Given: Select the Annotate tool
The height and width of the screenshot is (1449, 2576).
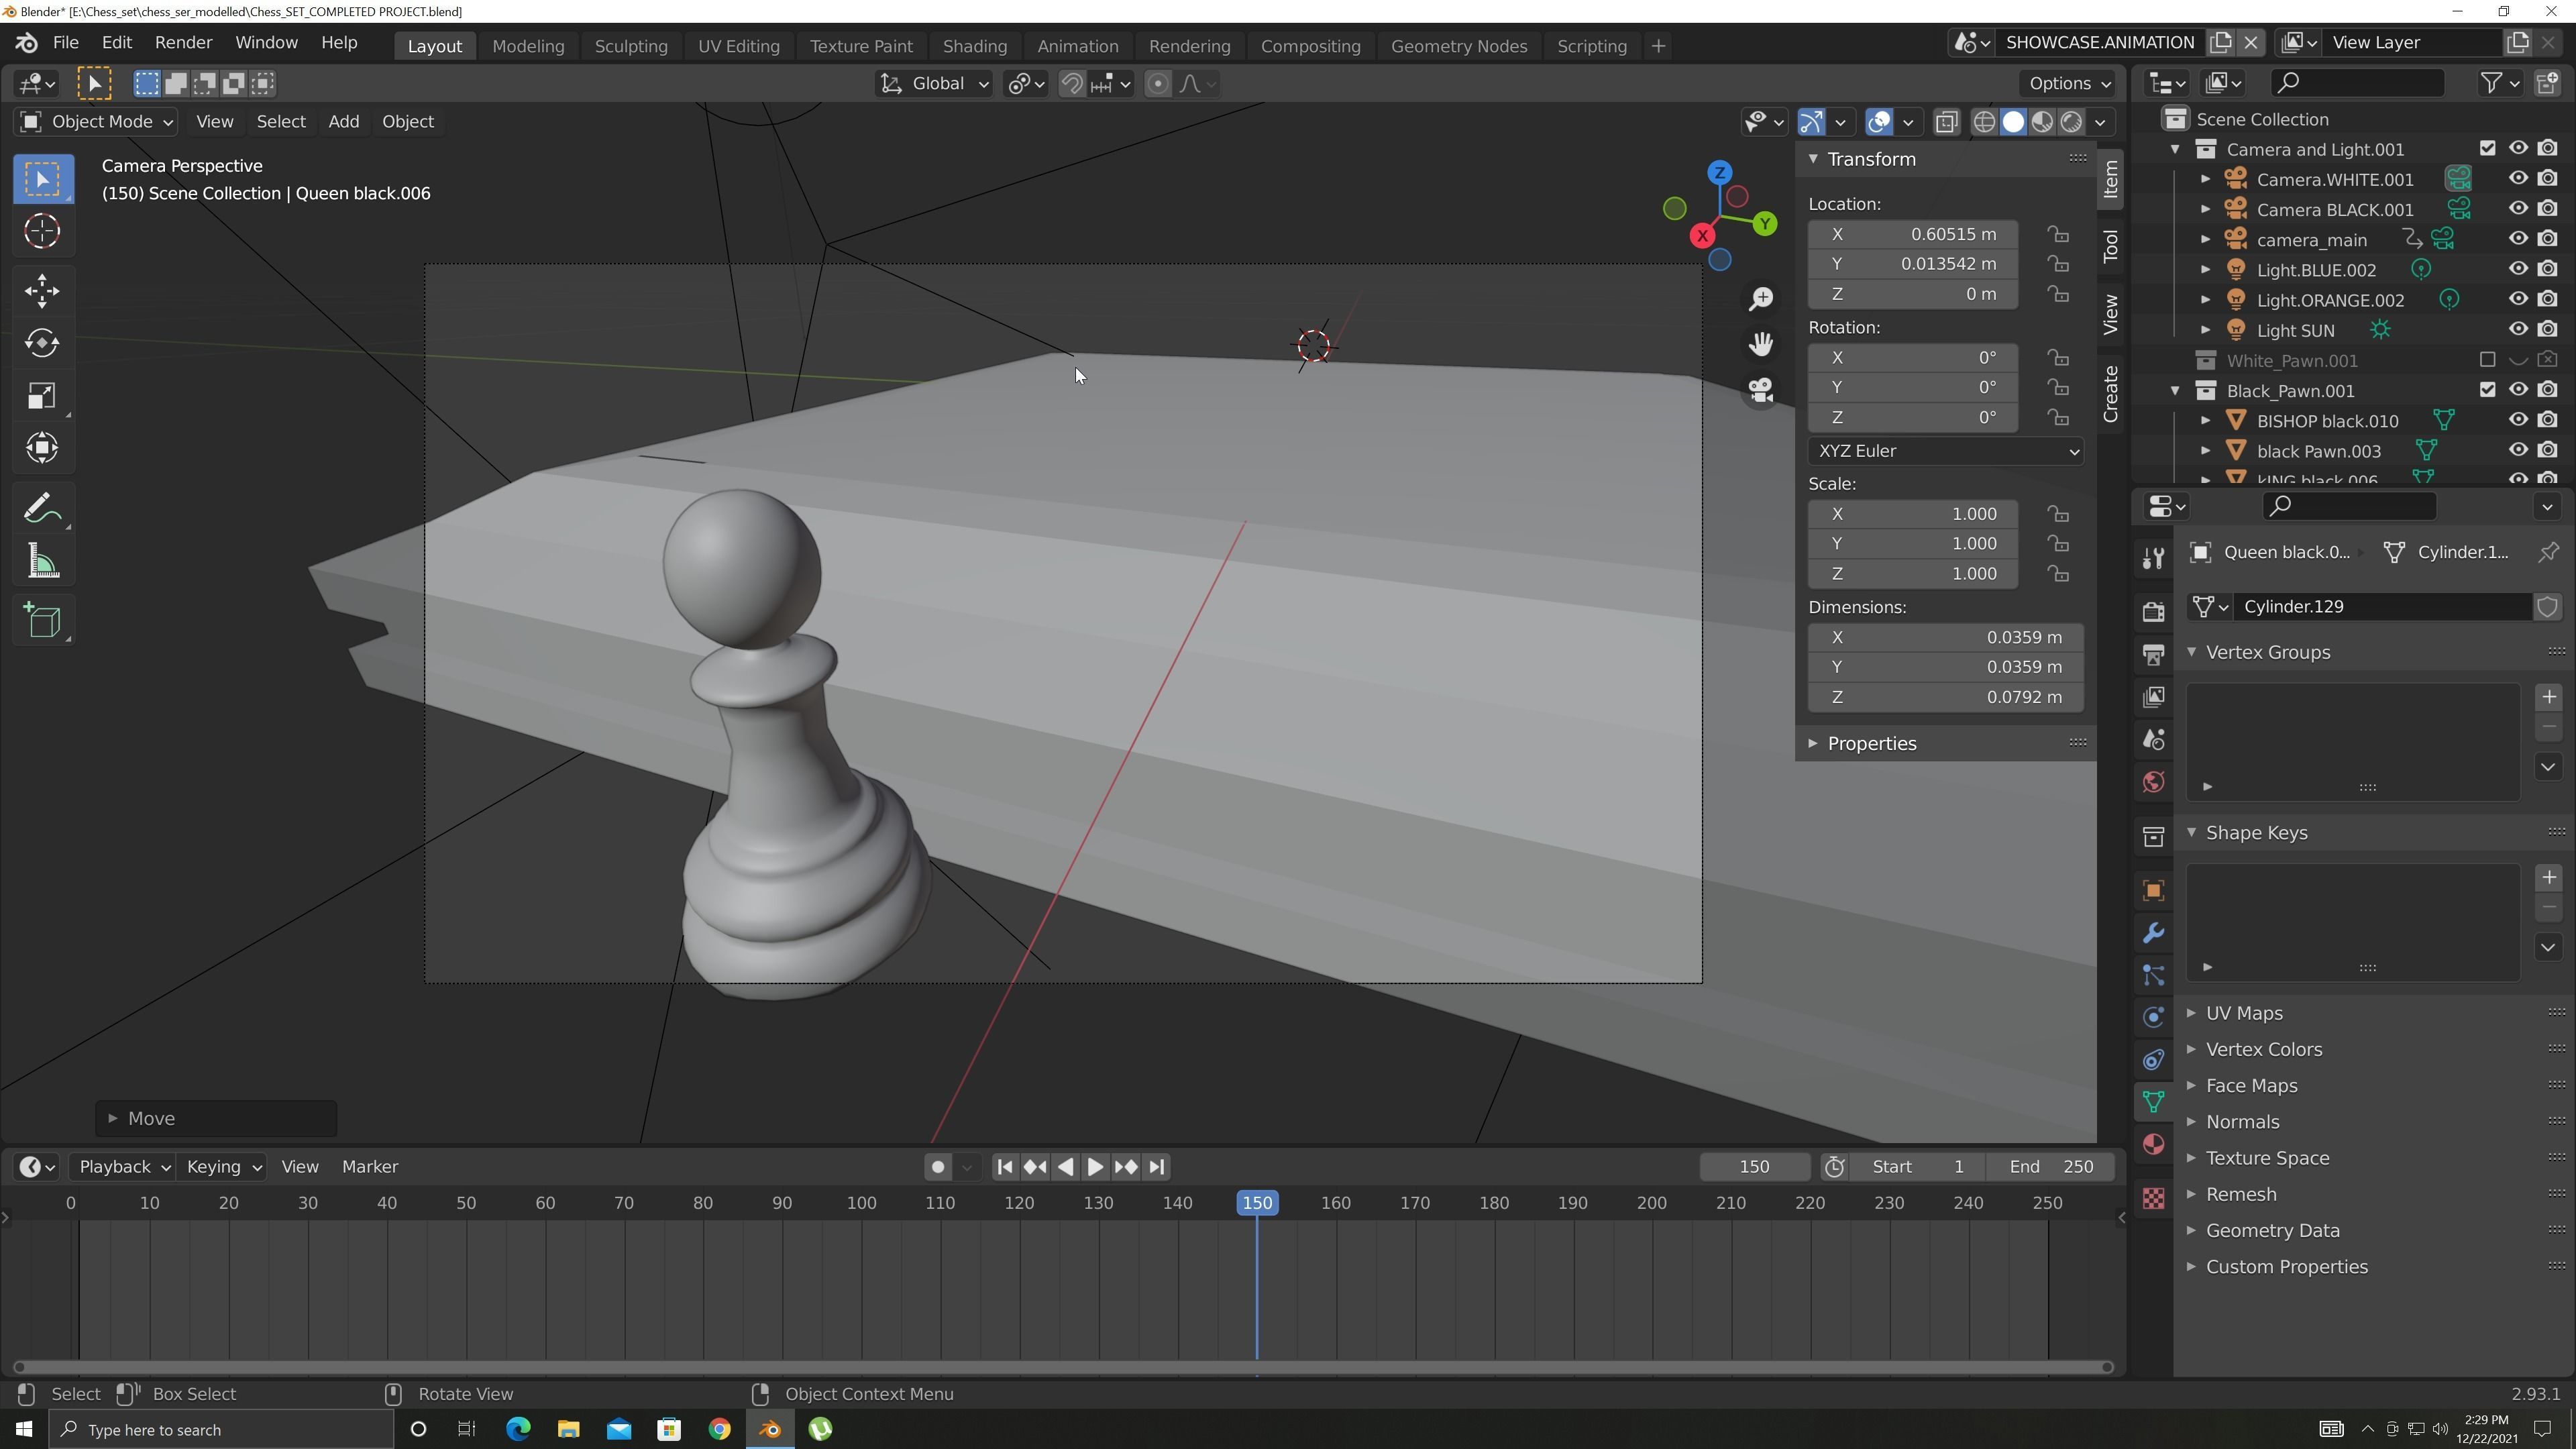Looking at the screenshot, I should click(x=42, y=509).
